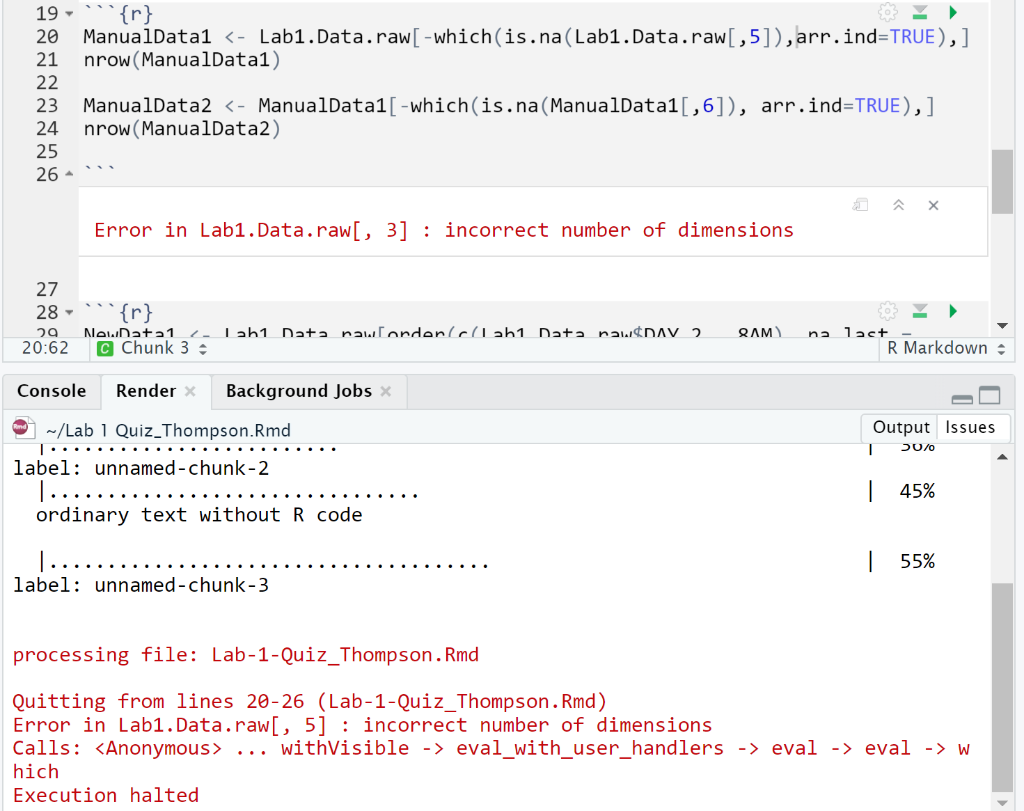Screen dimensions: 1024x811
Task: Click Render pane scroll up arrow
Action: 1002,457
